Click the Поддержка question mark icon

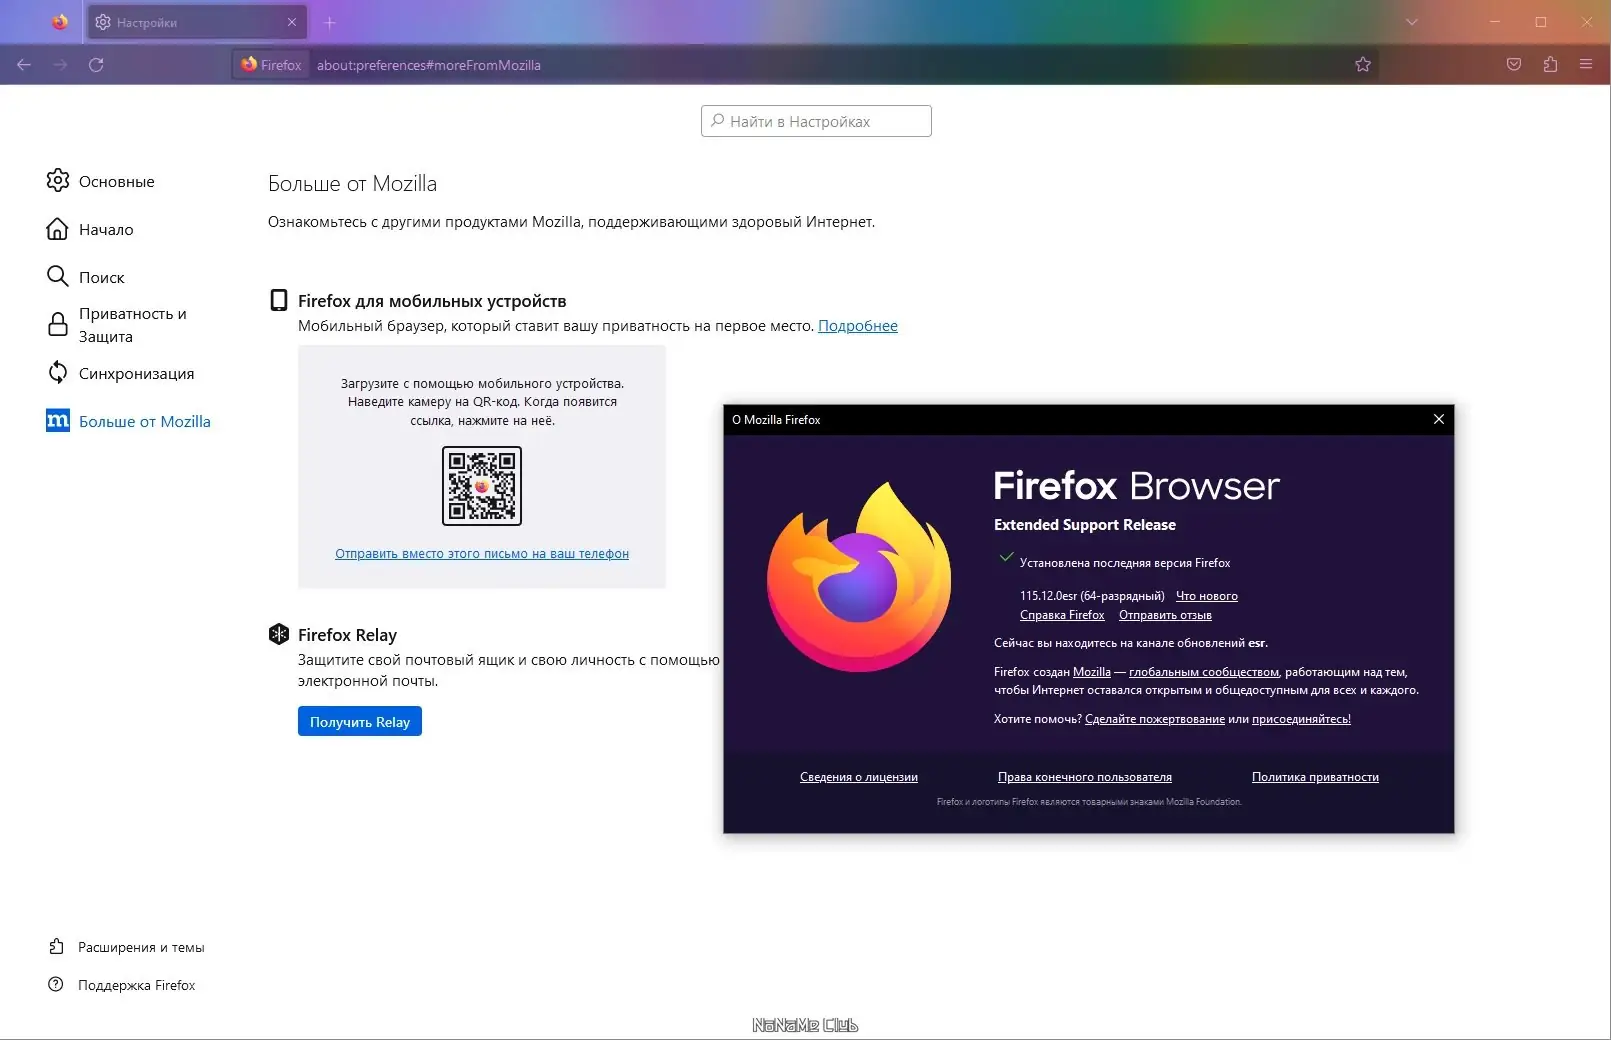point(56,984)
